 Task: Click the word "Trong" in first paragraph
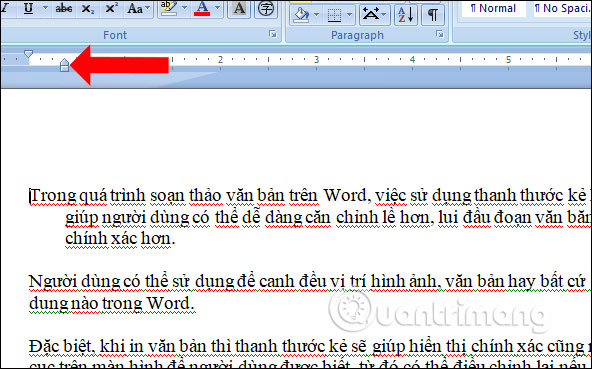click(53, 196)
